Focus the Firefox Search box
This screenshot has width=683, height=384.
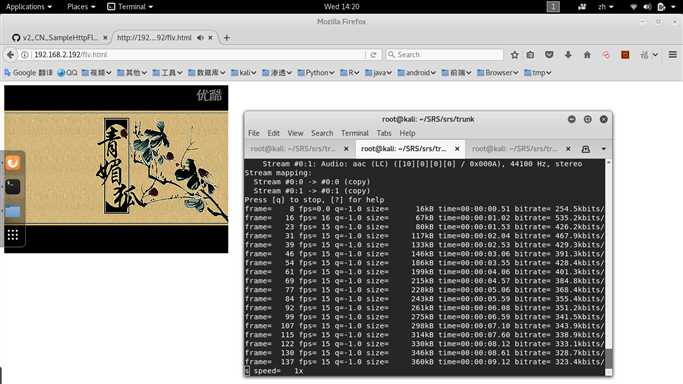pos(444,54)
